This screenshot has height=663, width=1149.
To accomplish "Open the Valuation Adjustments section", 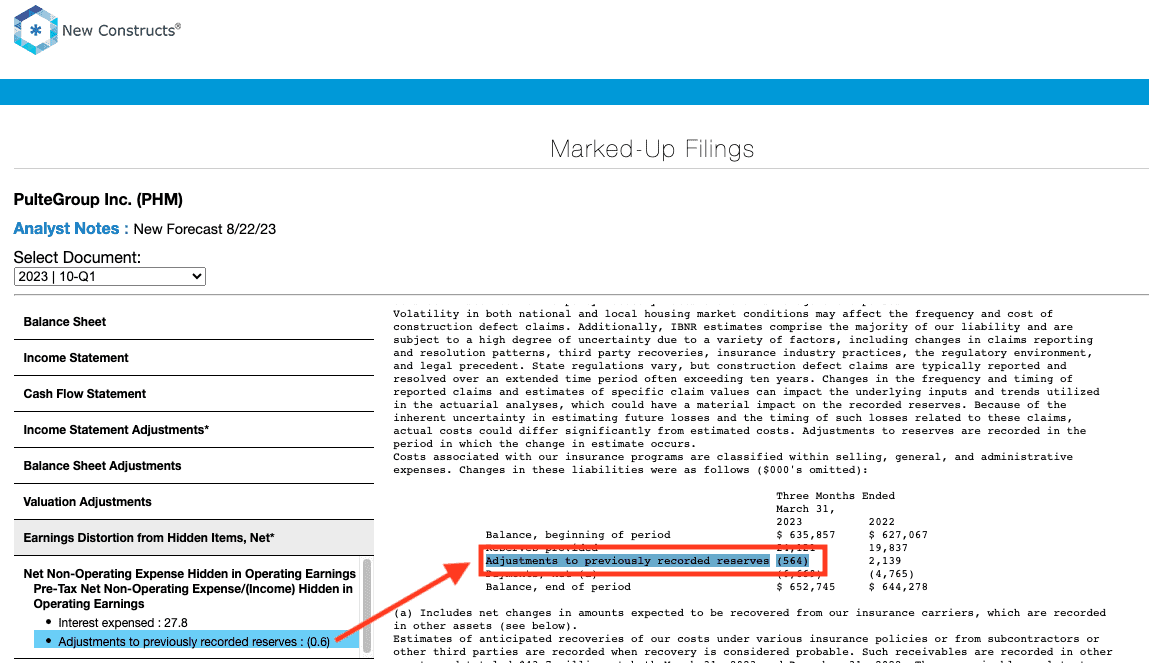I will [x=193, y=501].
